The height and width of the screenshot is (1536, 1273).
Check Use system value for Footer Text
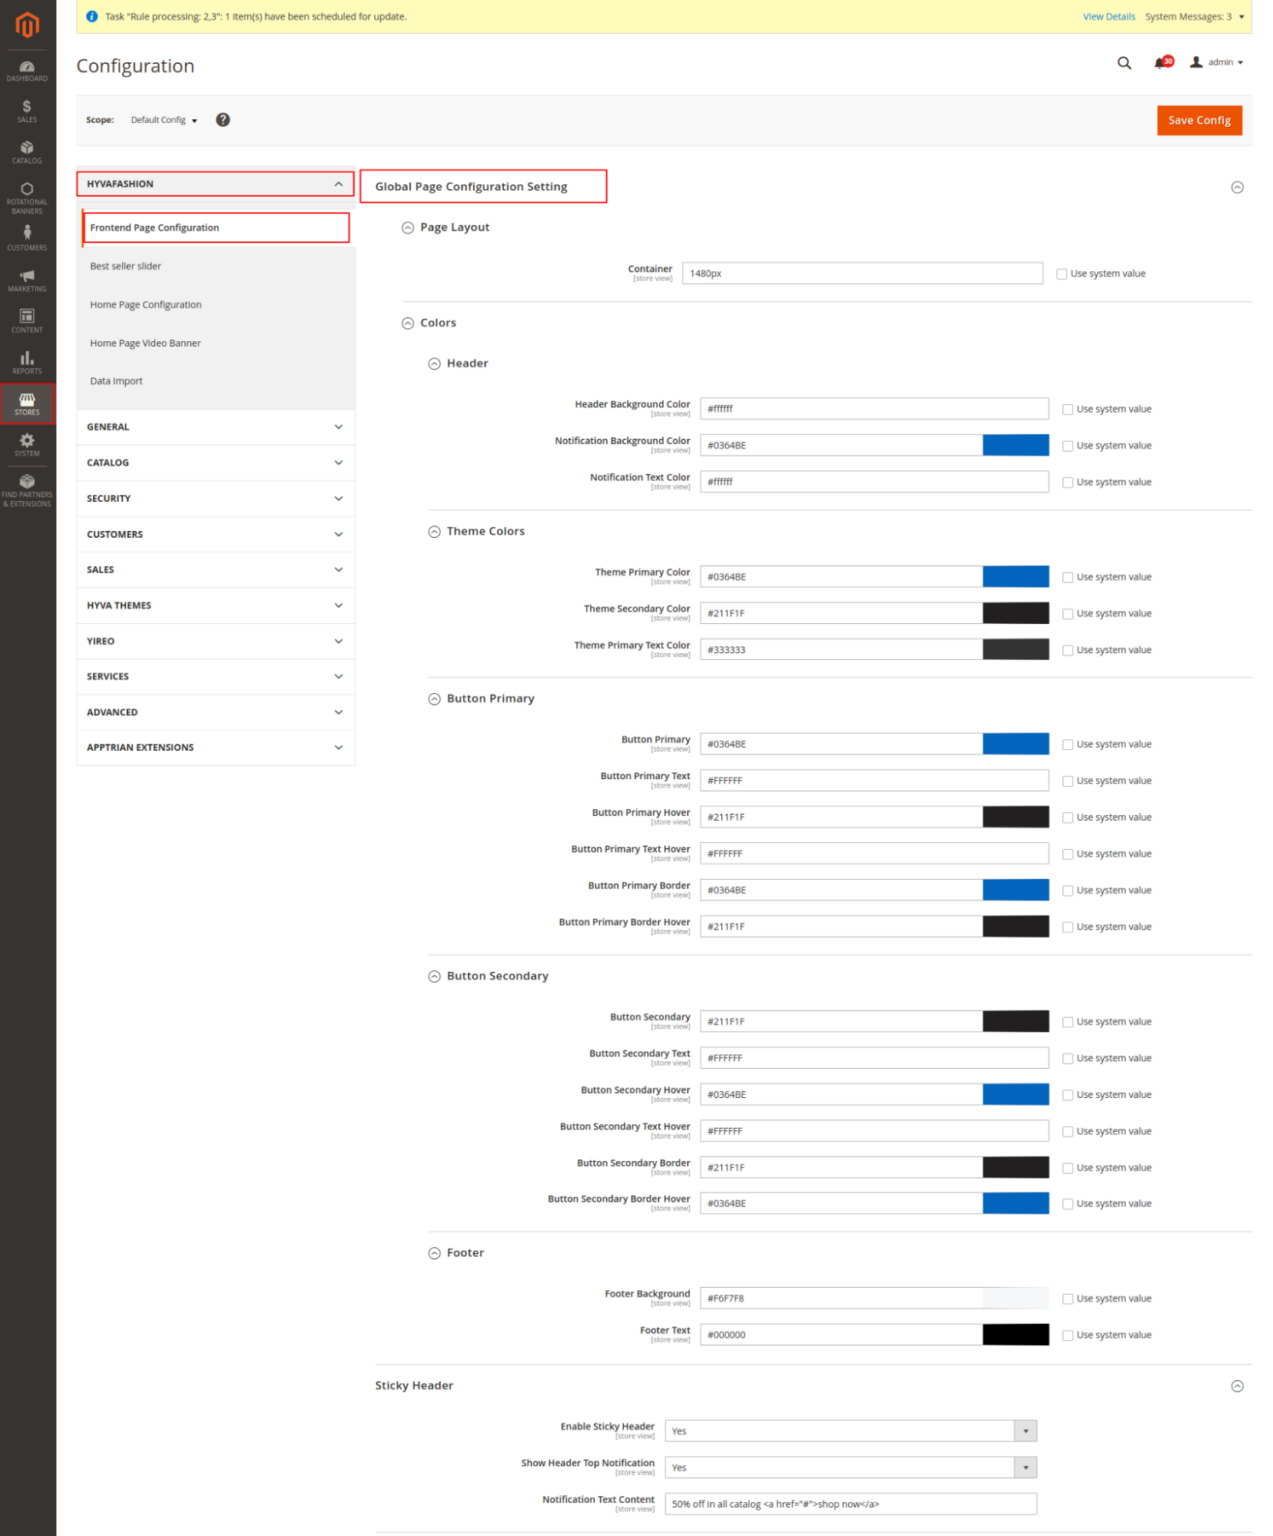coord(1068,1336)
